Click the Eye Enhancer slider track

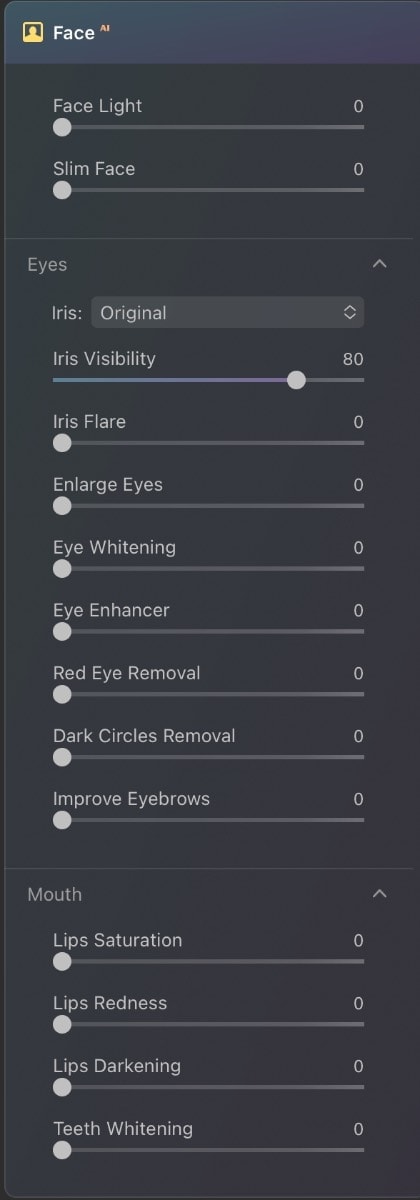click(208, 632)
